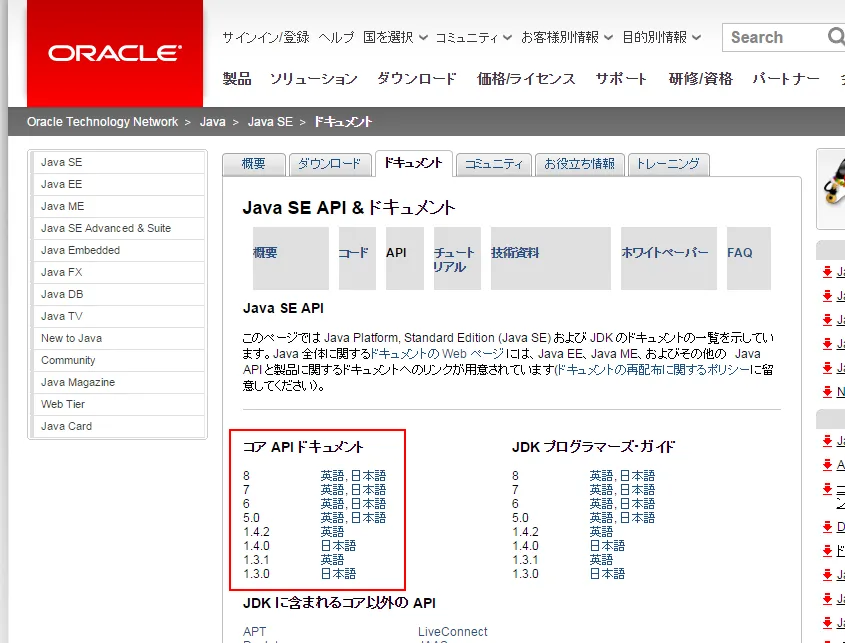Select Java SE in the left sidebar
Screen dimensions: 845x643
(118, 162)
